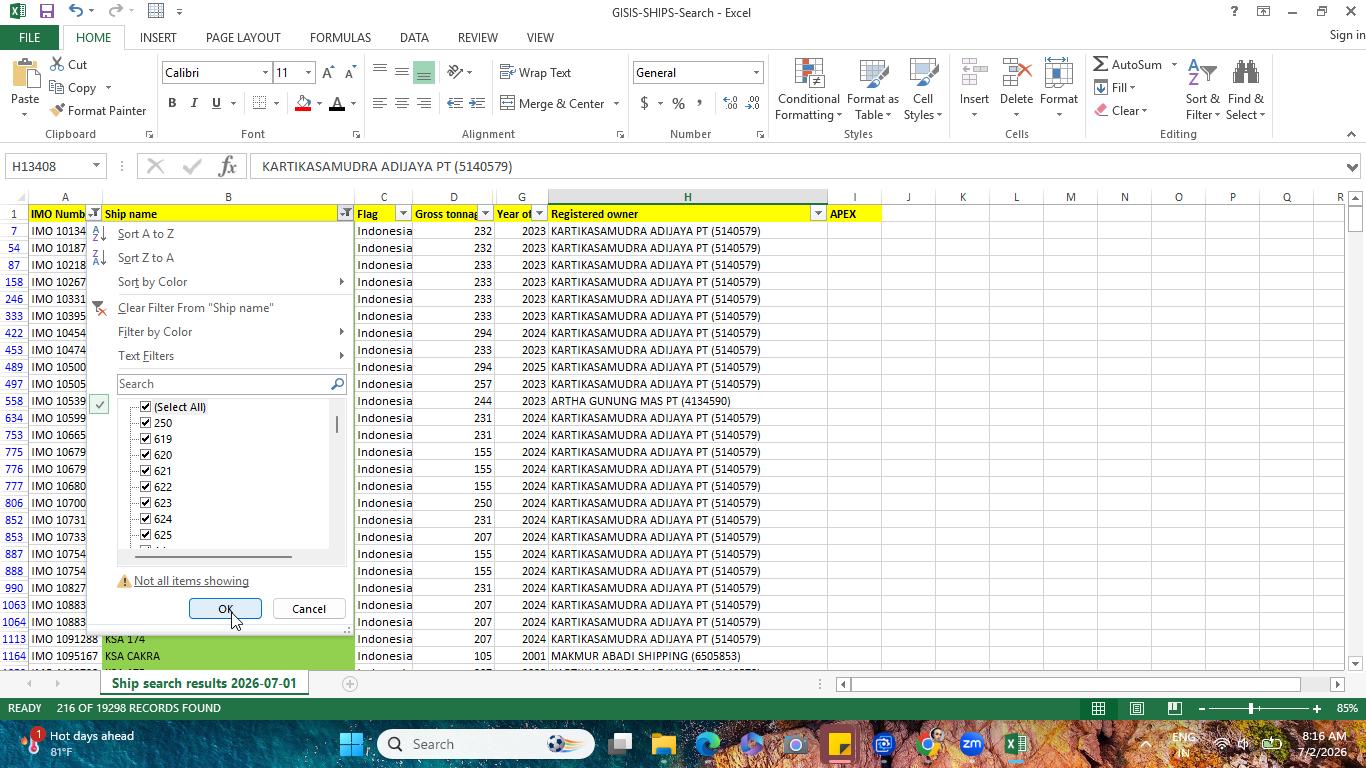
Task: Switch to the FORMULAS tab
Action: point(340,37)
